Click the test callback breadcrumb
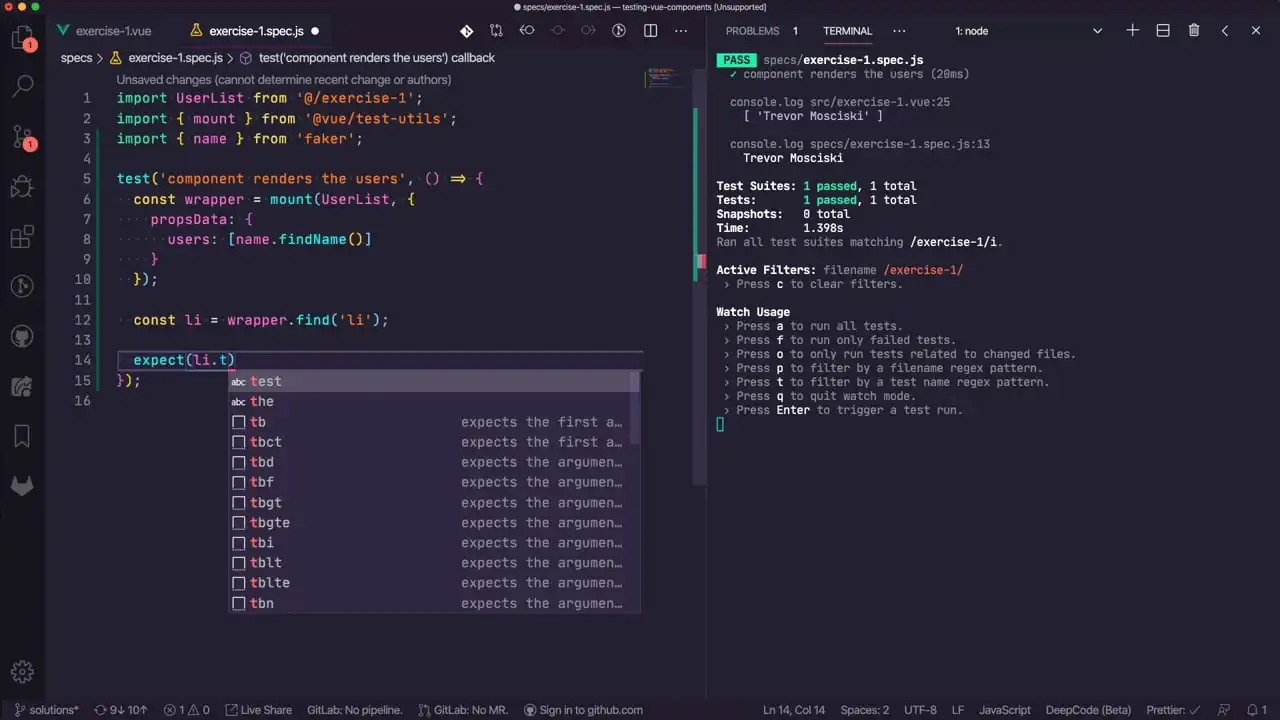The width and height of the screenshot is (1280, 720). coord(366,58)
